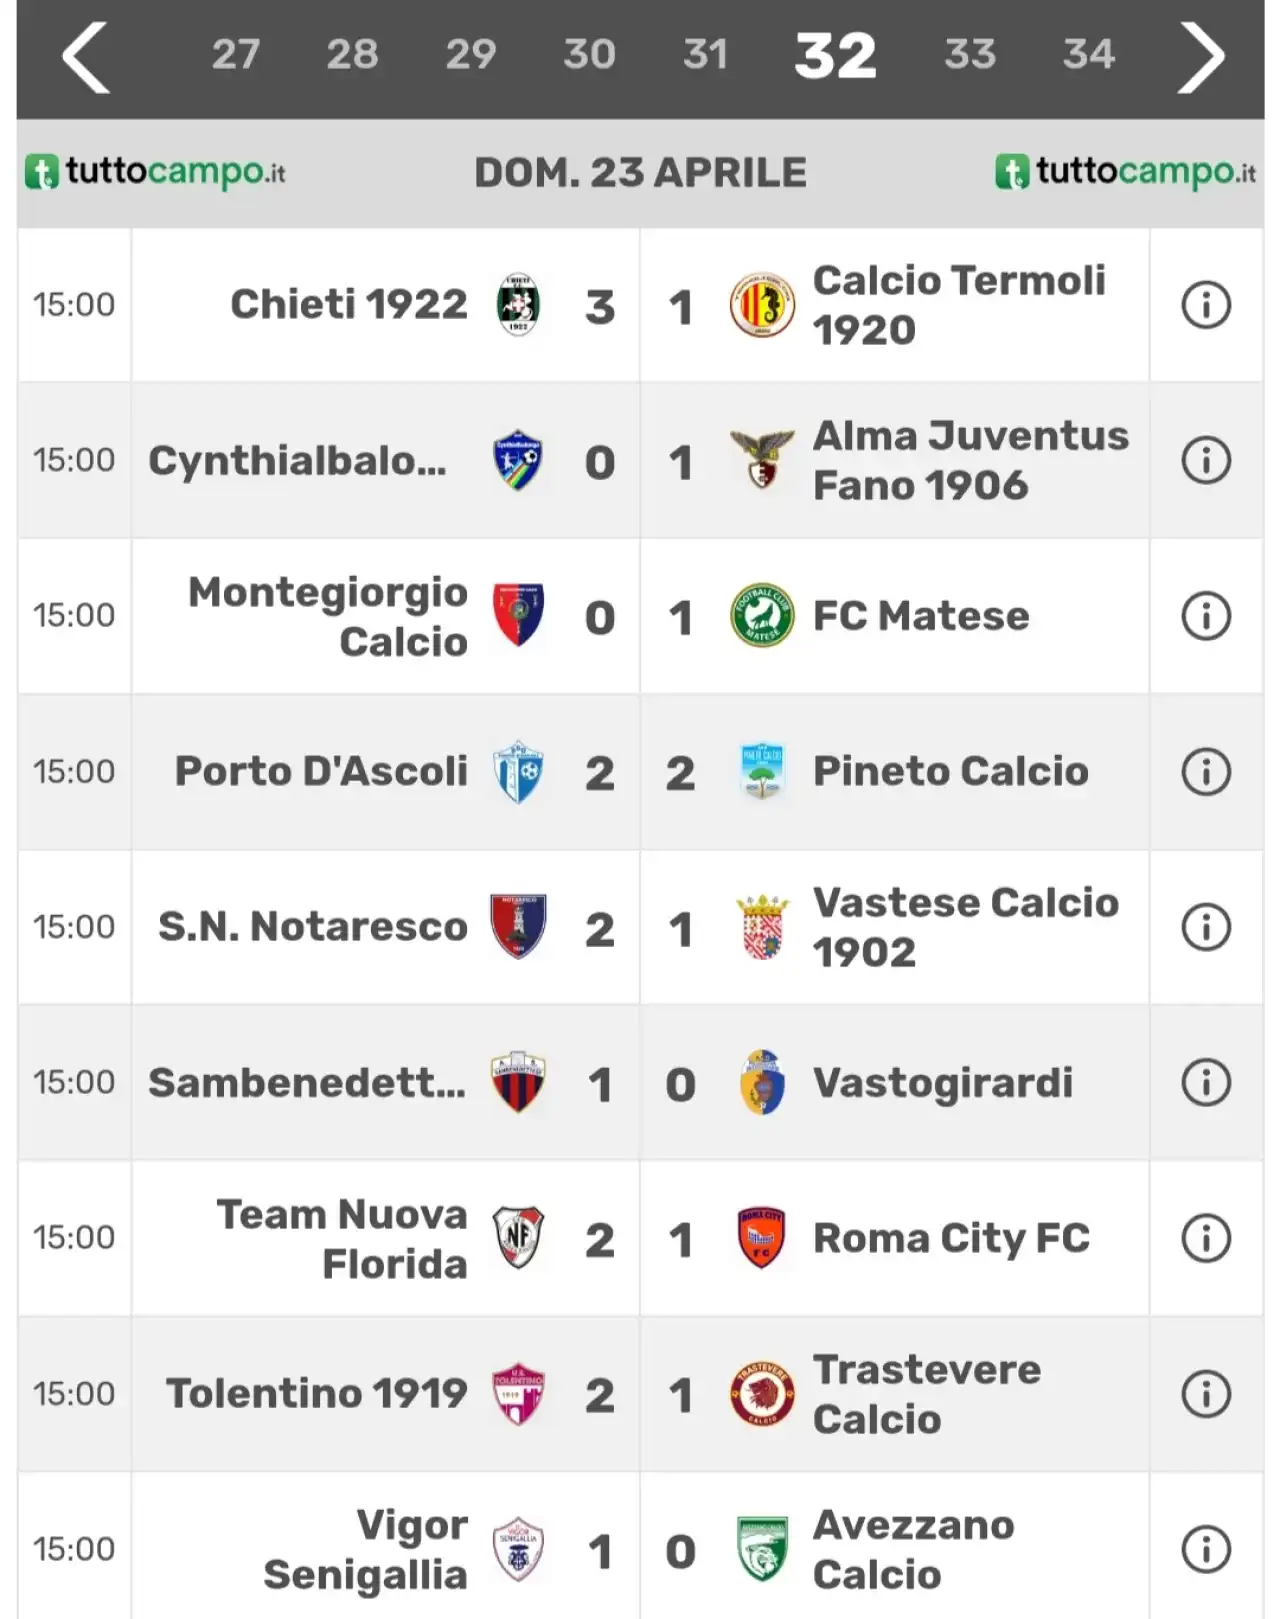This screenshot has height=1619, width=1280.
Task: Switch to matchday 31 tab
Action: (x=706, y=55)
